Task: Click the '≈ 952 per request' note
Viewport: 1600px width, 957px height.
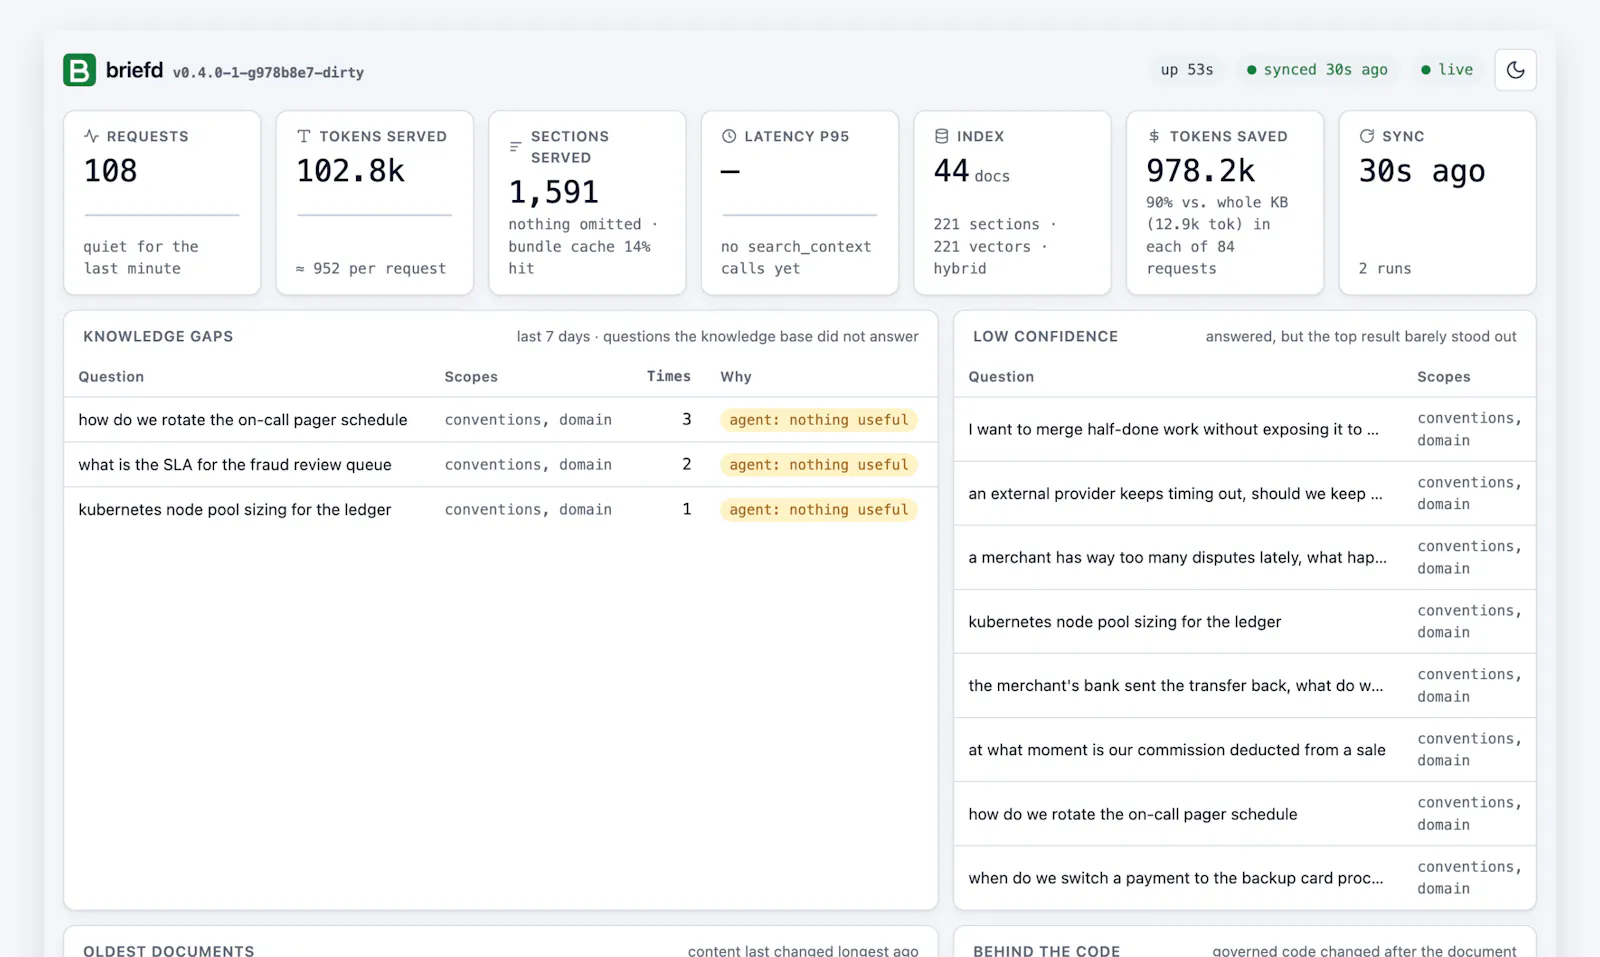Action: [x=371, y=268]
